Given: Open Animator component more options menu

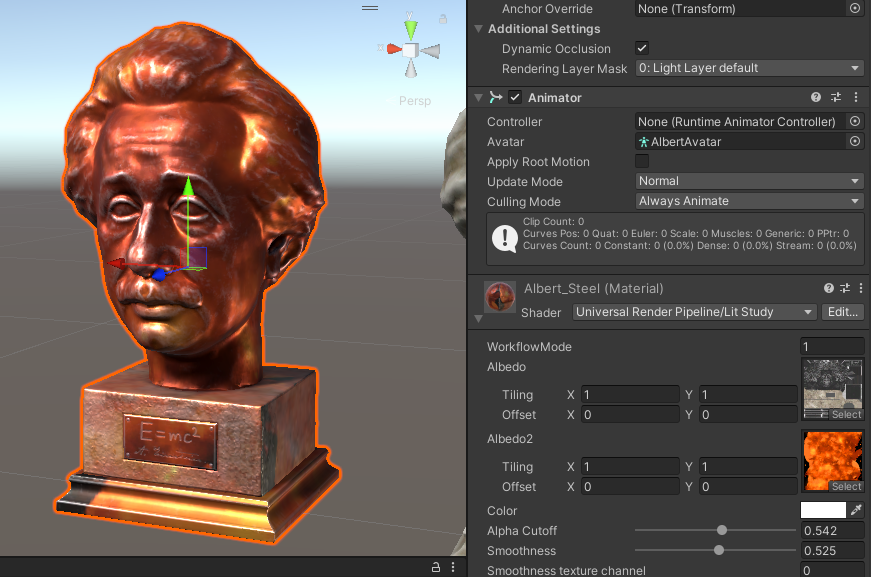Looking at the screenshot, I should [x=856, y=97].
